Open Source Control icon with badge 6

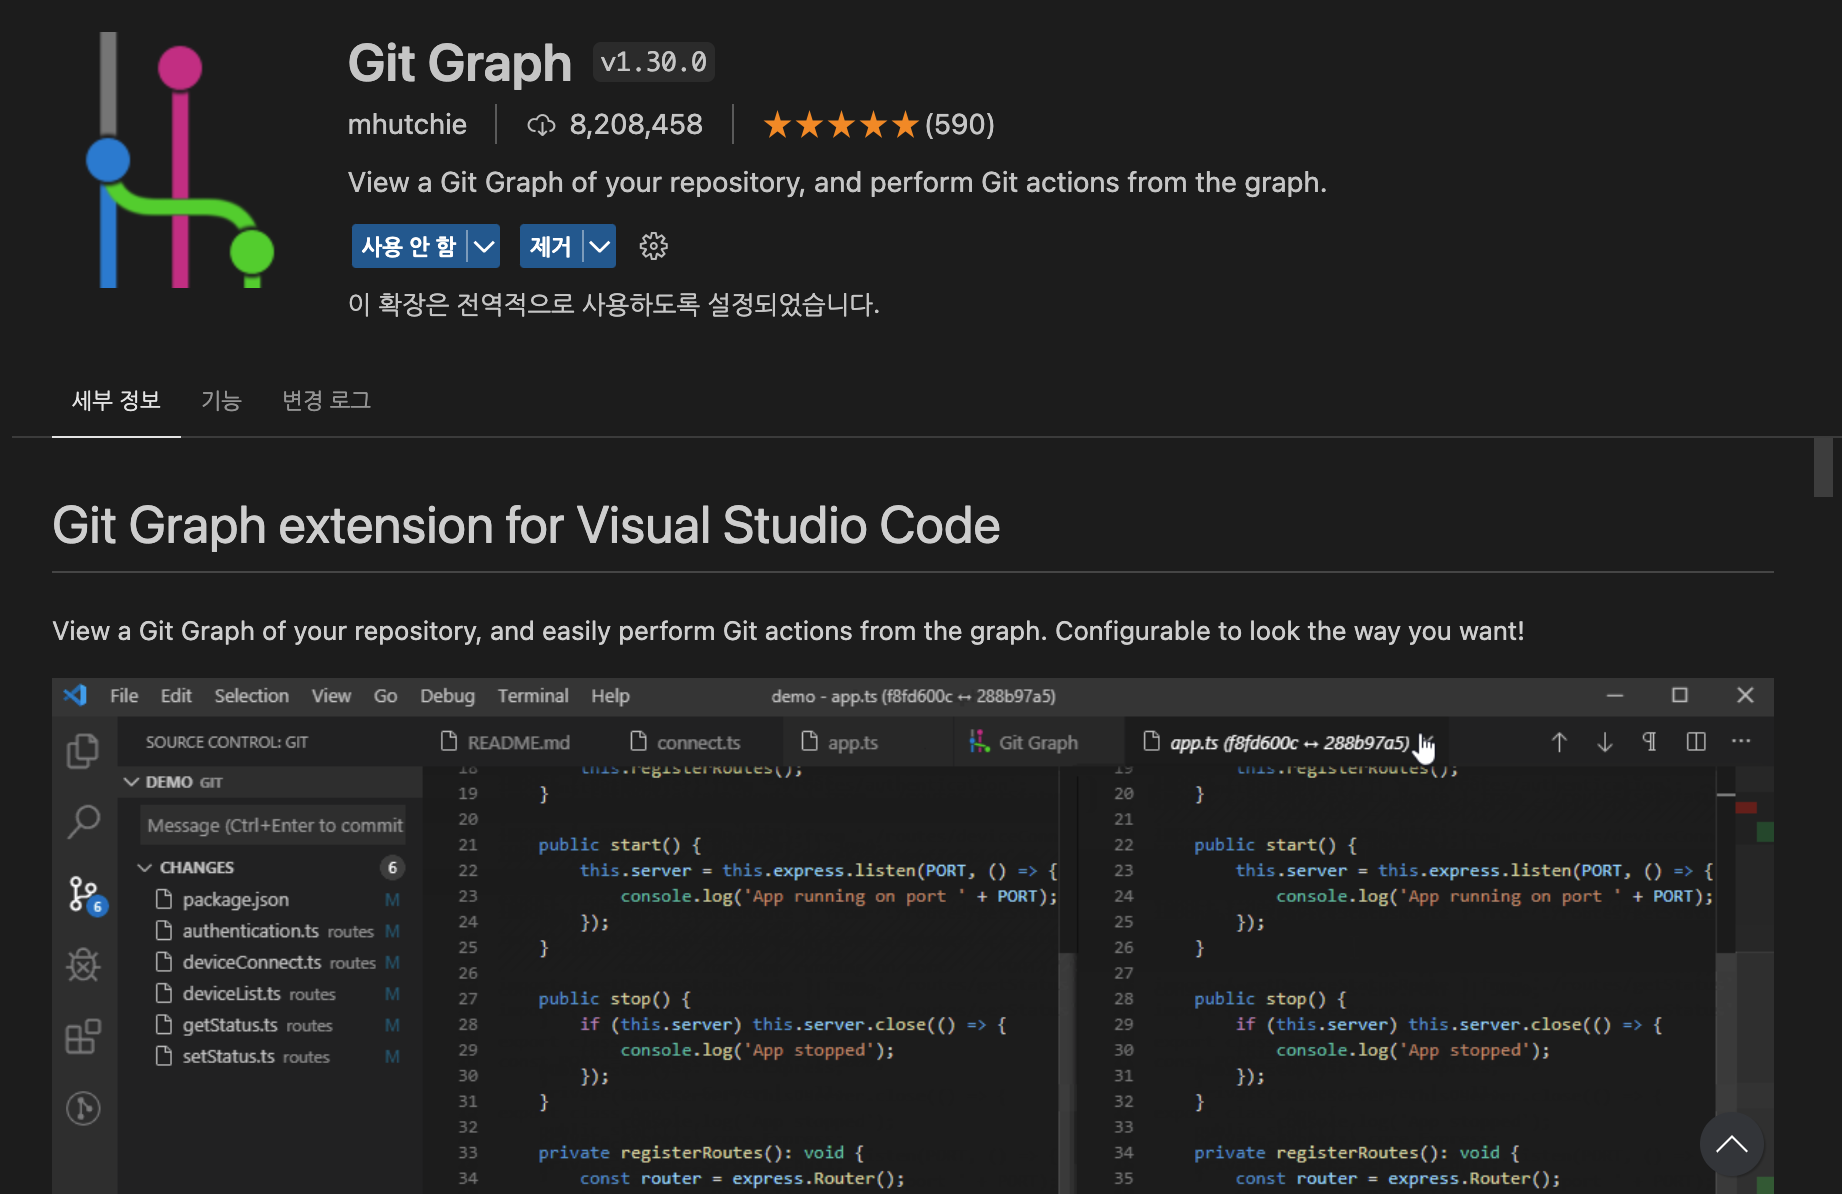(x=85, y=894)
